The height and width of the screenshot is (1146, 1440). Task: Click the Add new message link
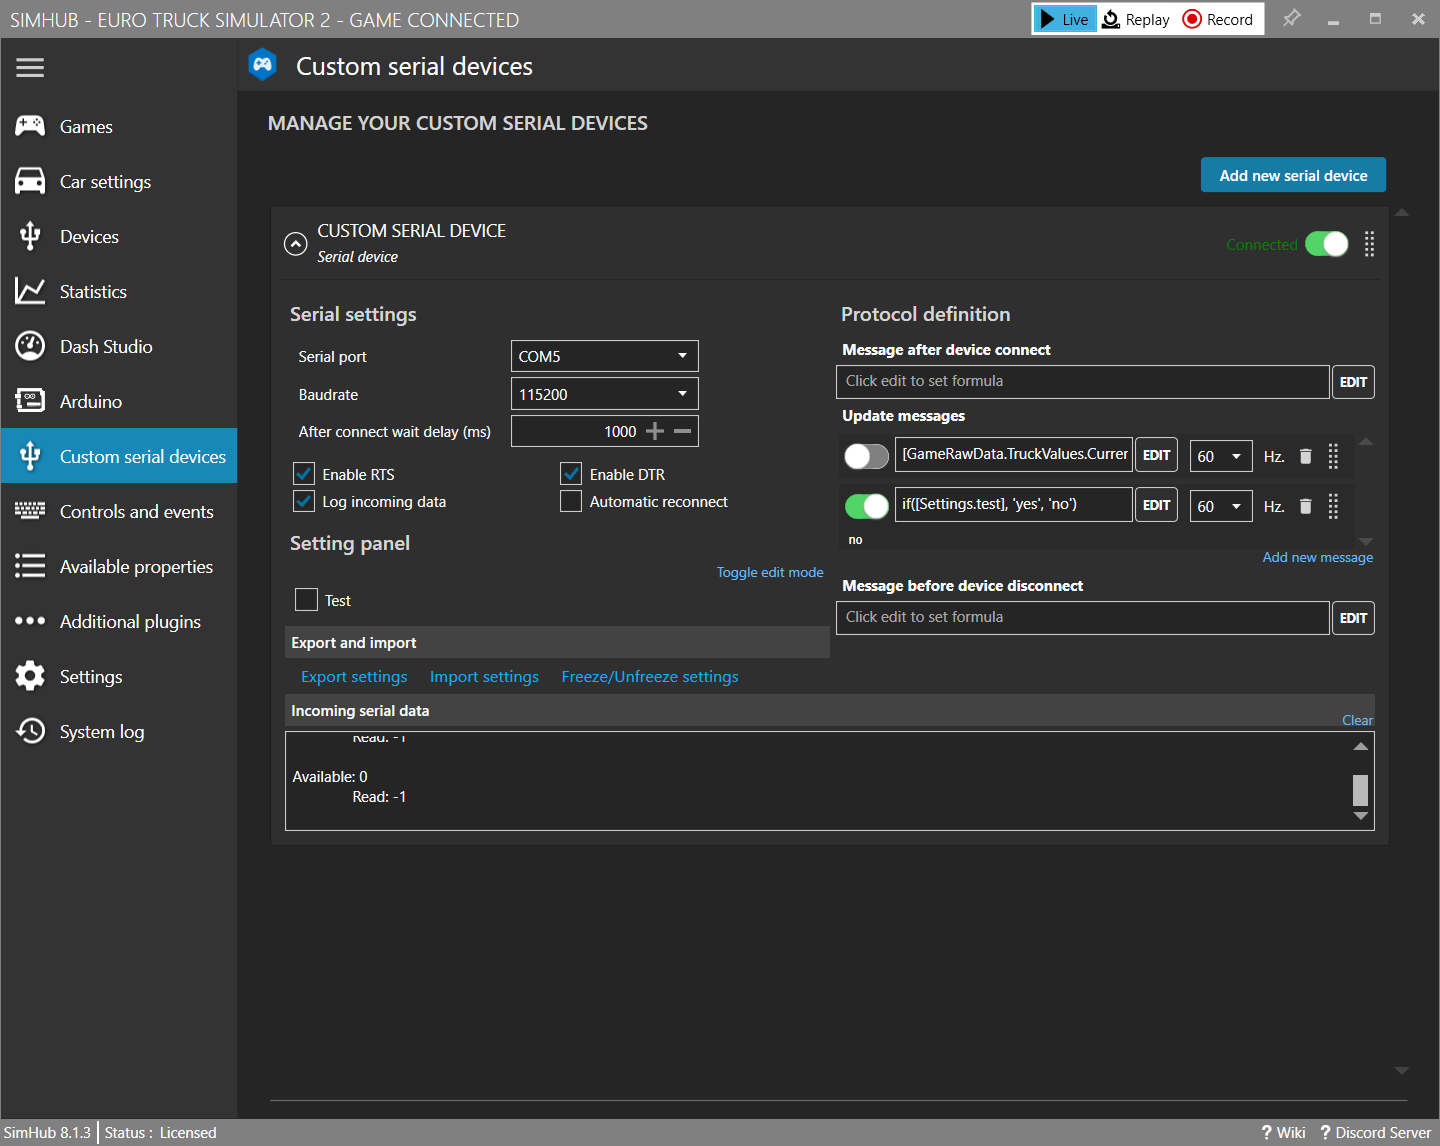point(1317,557)
